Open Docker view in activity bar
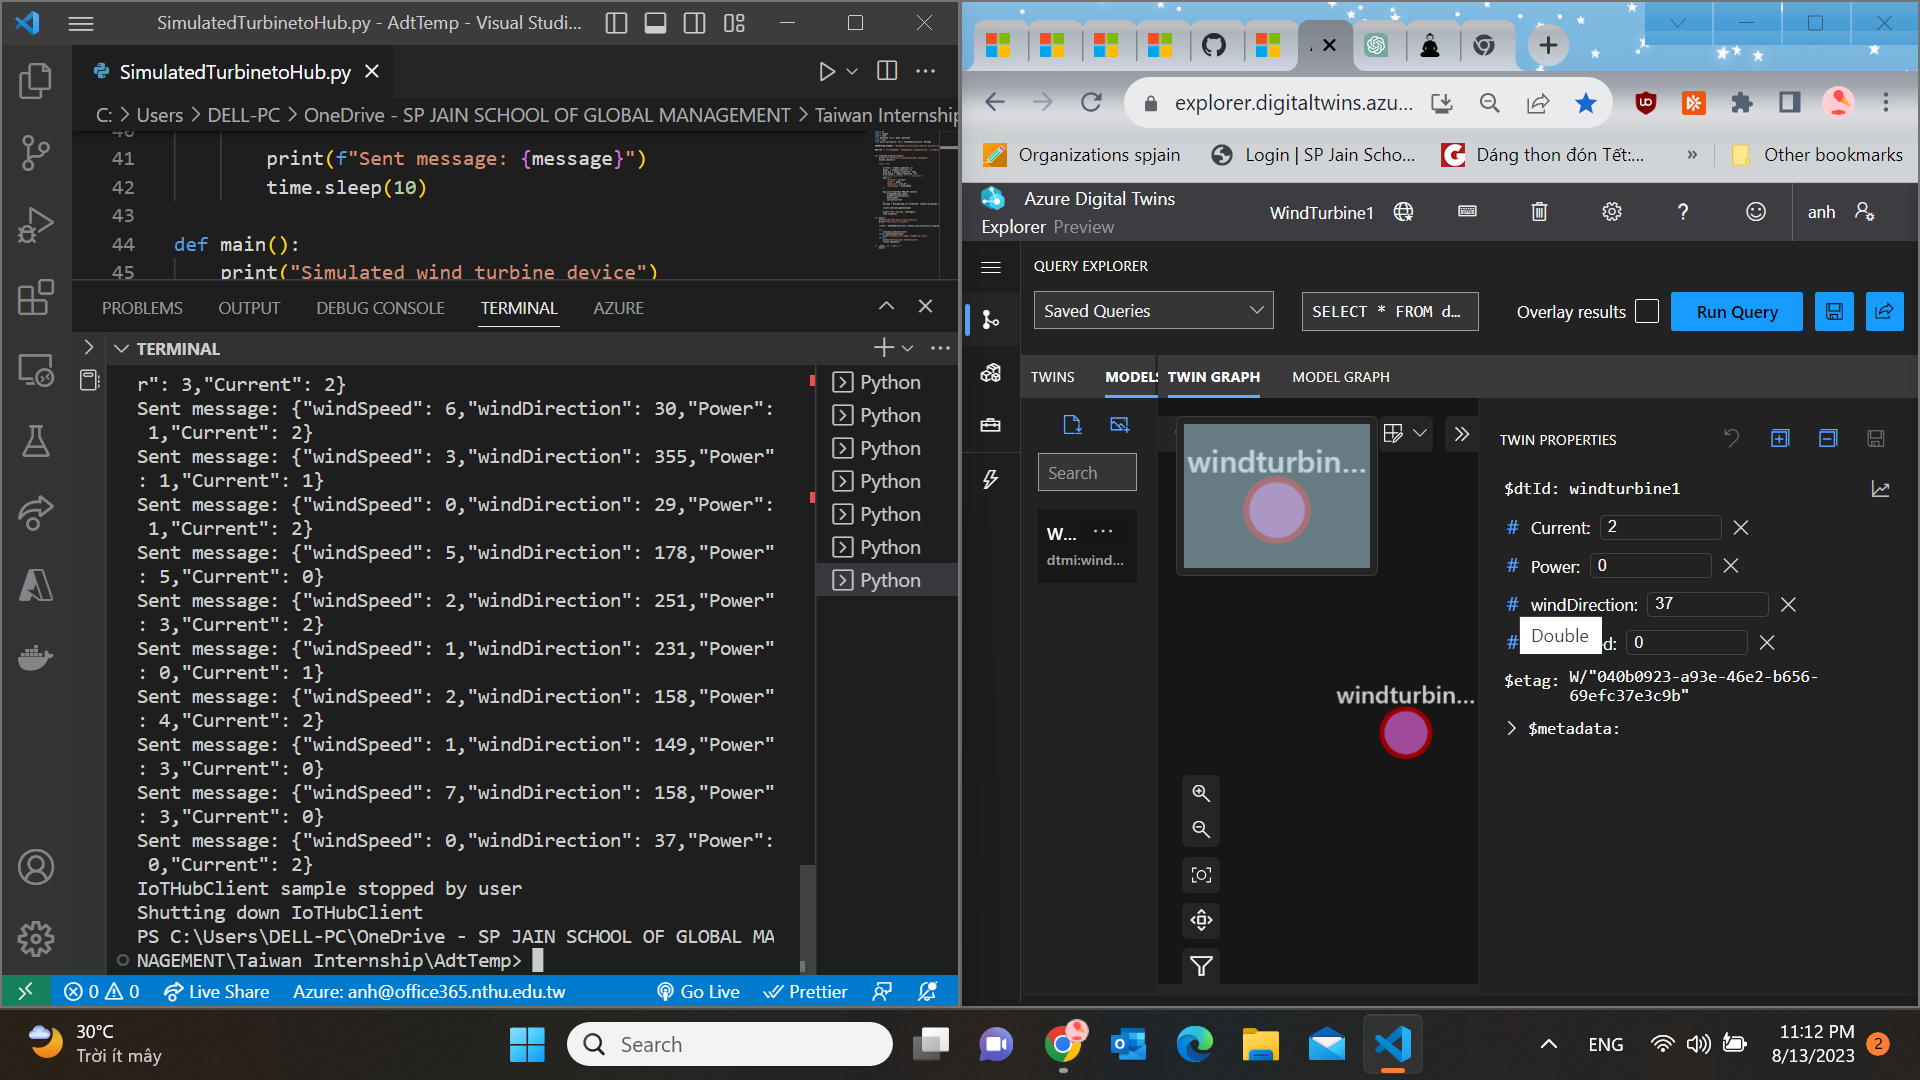The height and width of the screenshot is (1080, 1920). [36, 658]
